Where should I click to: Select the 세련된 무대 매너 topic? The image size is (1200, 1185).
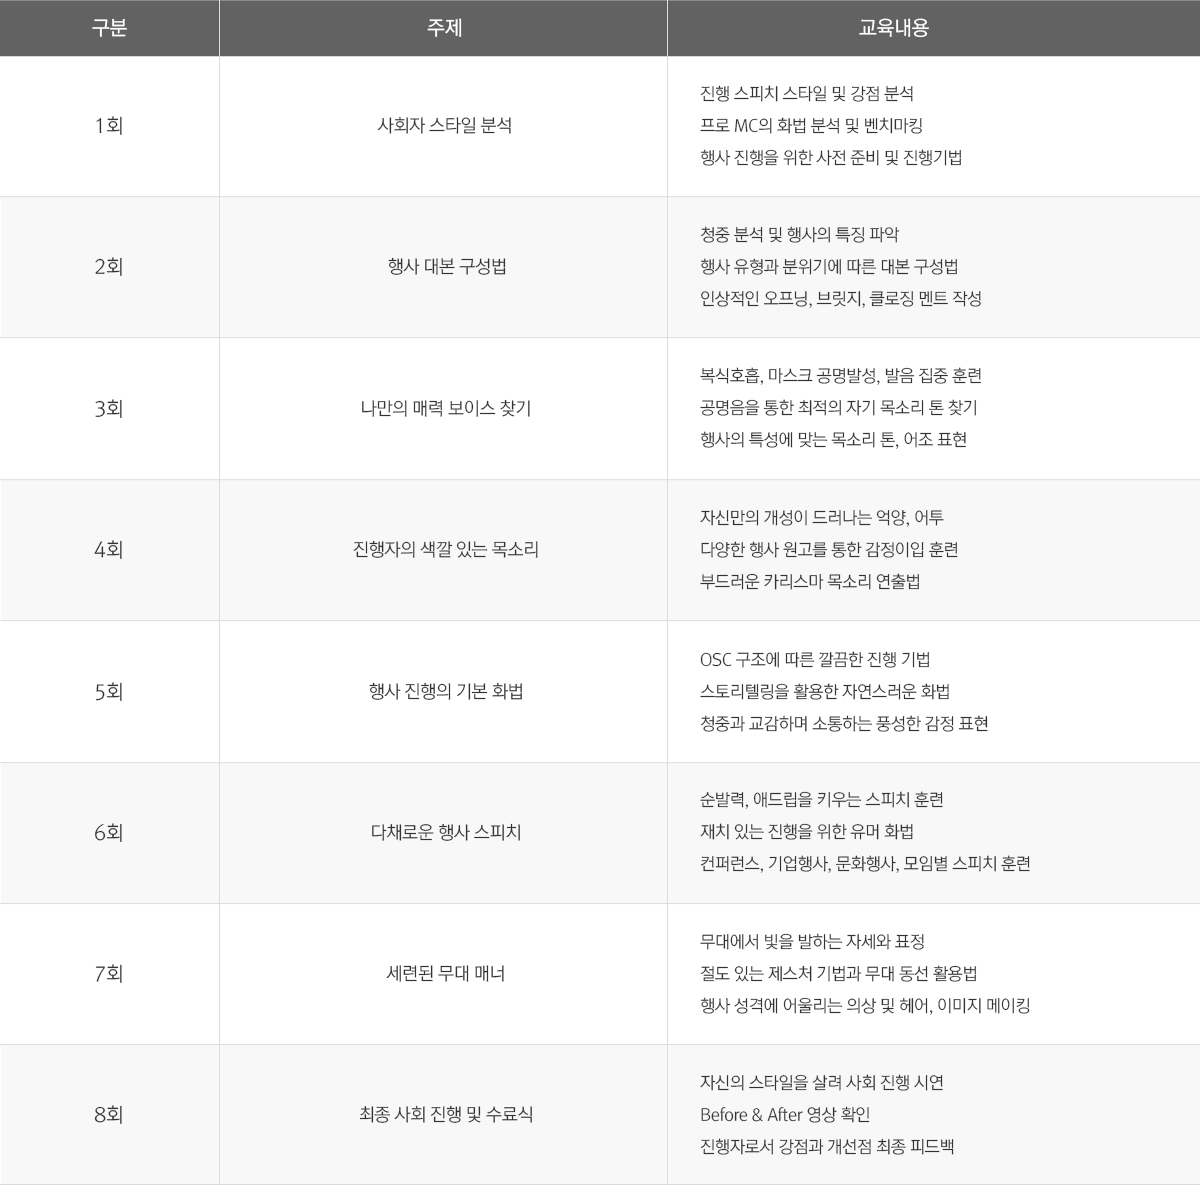pos(444,974)
